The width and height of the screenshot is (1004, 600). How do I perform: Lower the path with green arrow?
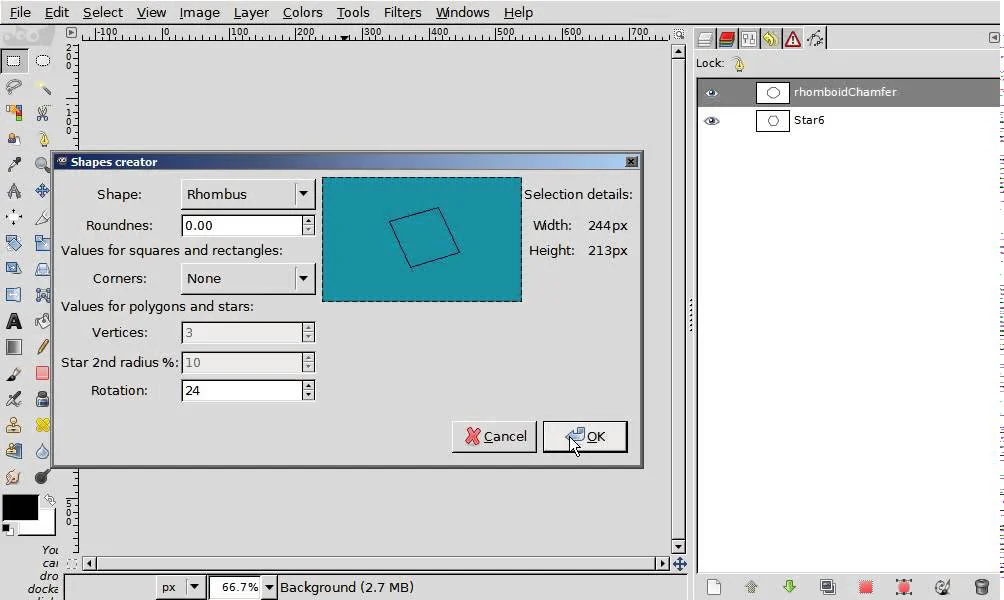coord(789,587)
